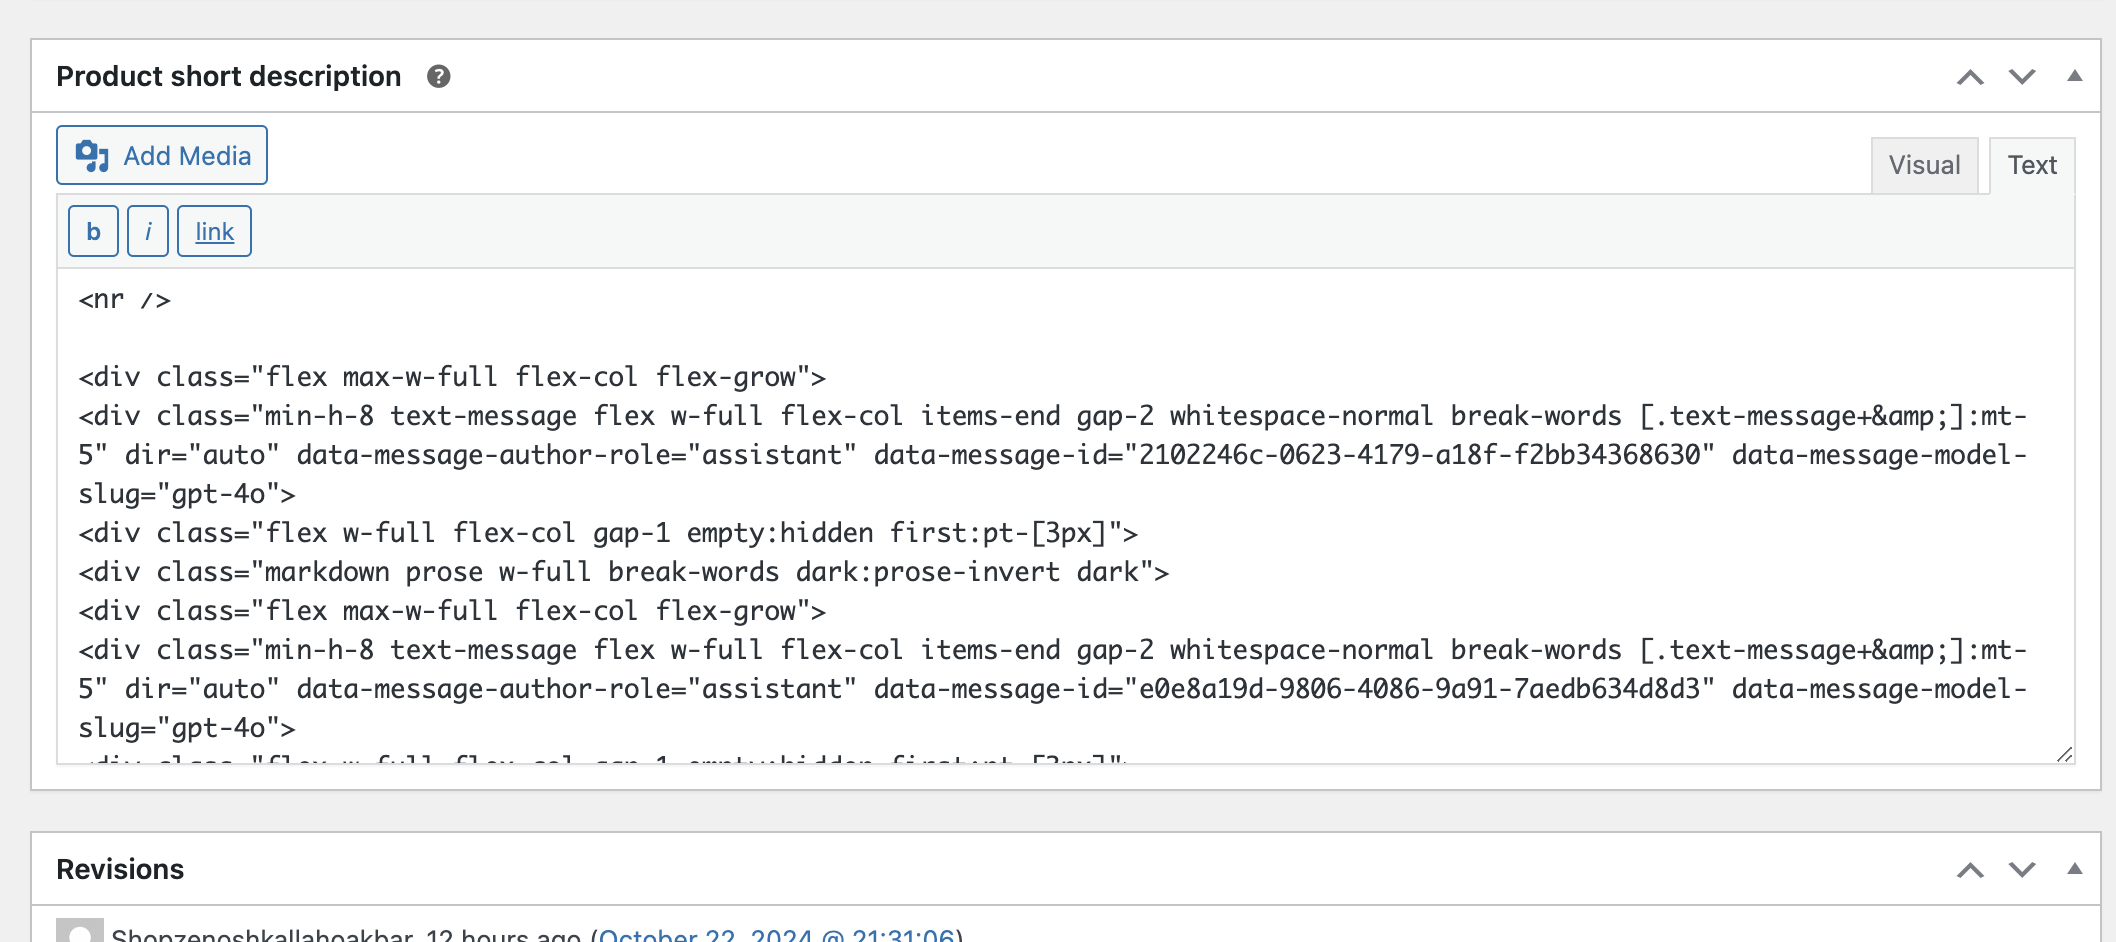Toggle the Revisions panel triangle
The image size is (2116, 942).
pyautogui.click(x=2075, y=869)
